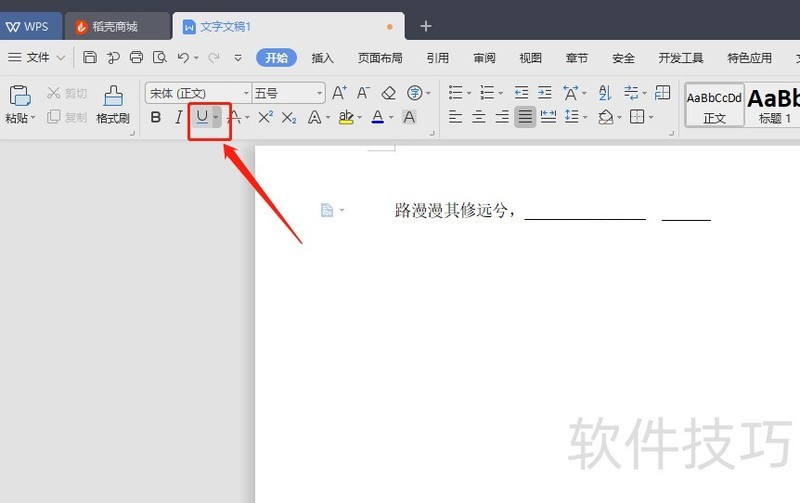Open the borders dropdown
The width and height of the screenshot is (800, 503).
[x=651, y=117]
